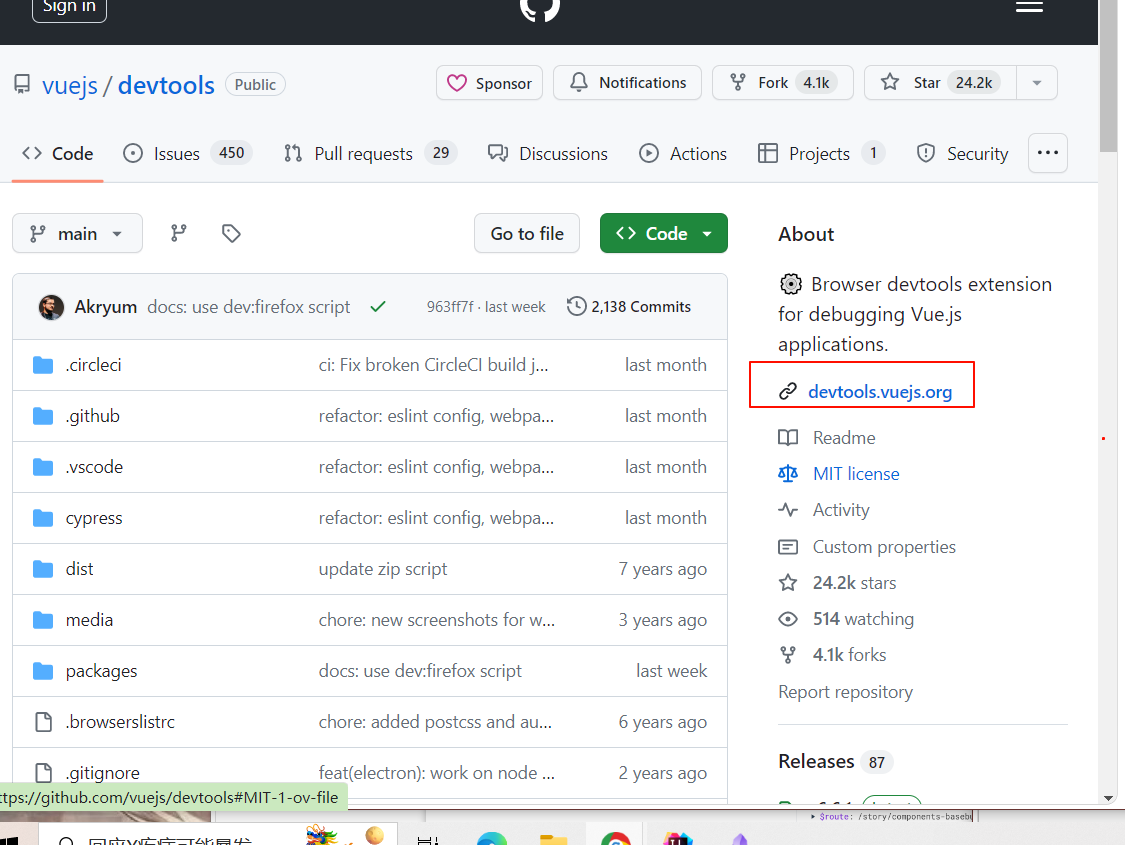Show more repository tabs via ellipsis
This screenshot has width=1125, height=845.
[x=1048, y=153]
